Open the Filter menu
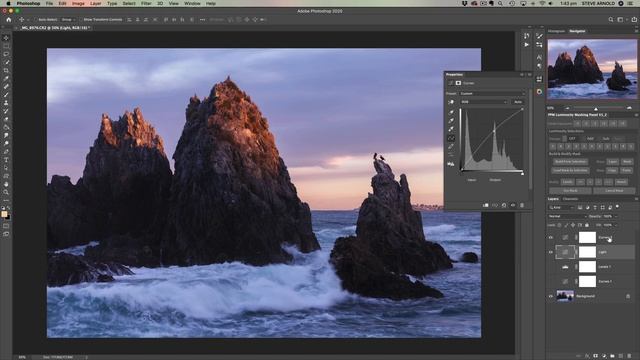Image resolution: width=640 pixels, height=360 pixels. [x=146, y=3]
